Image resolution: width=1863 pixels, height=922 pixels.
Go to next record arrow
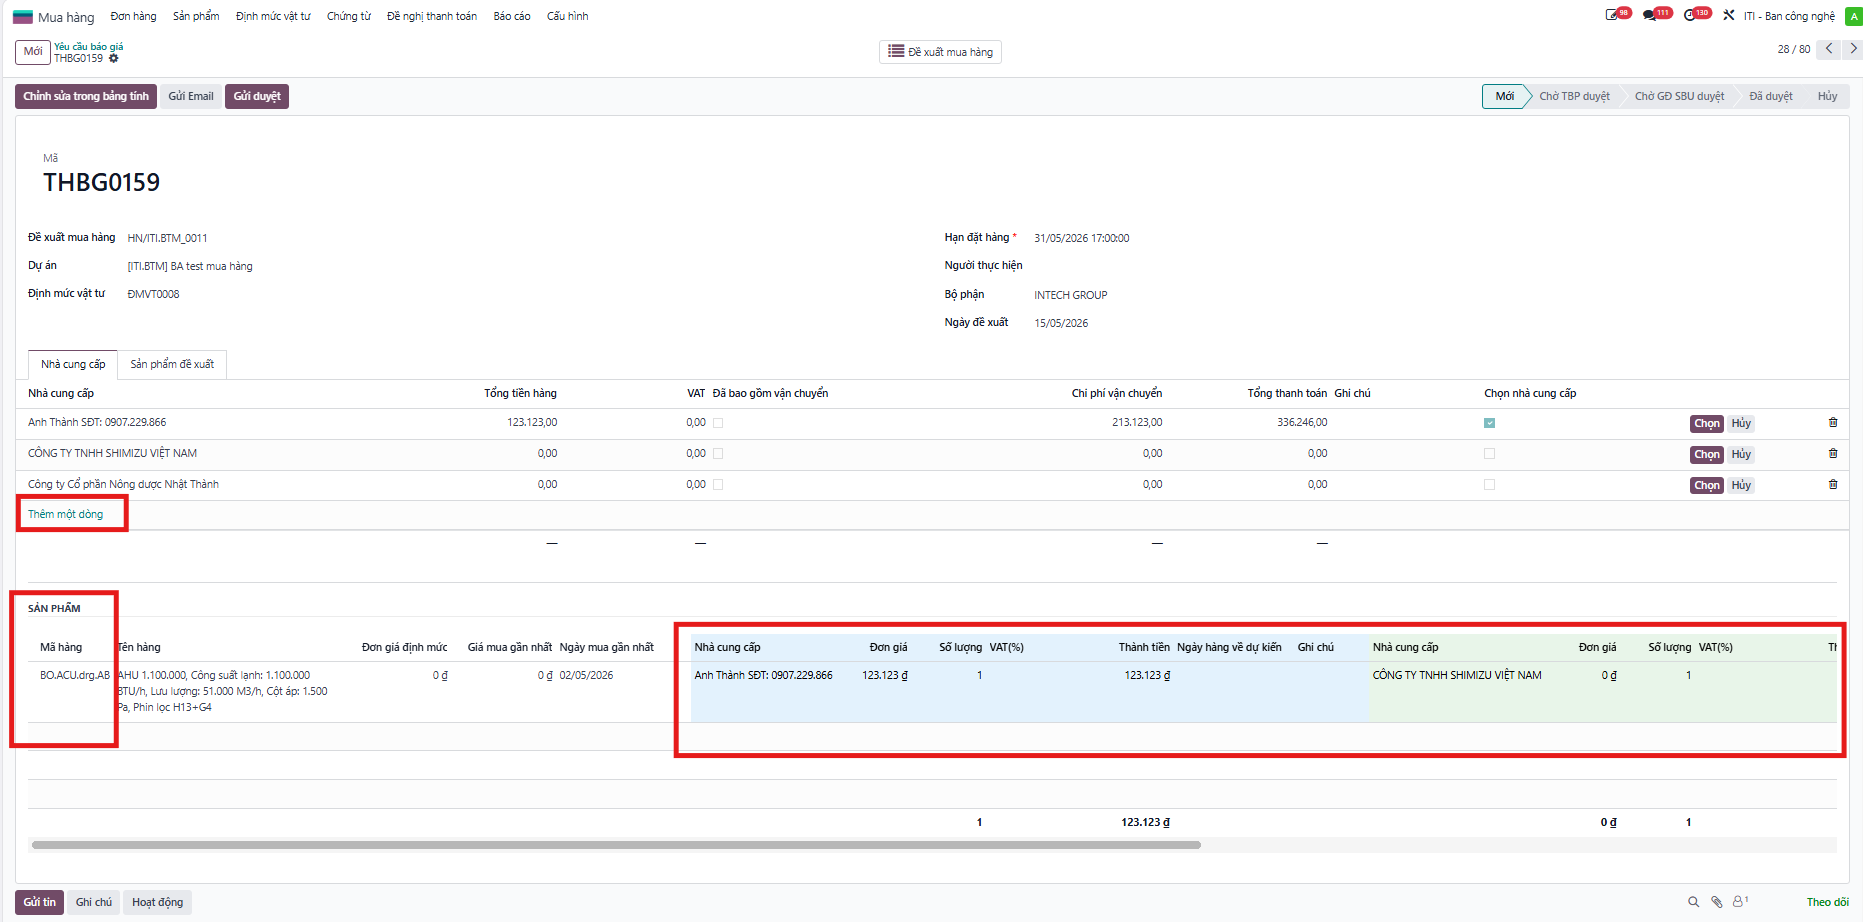[1852, 49]
